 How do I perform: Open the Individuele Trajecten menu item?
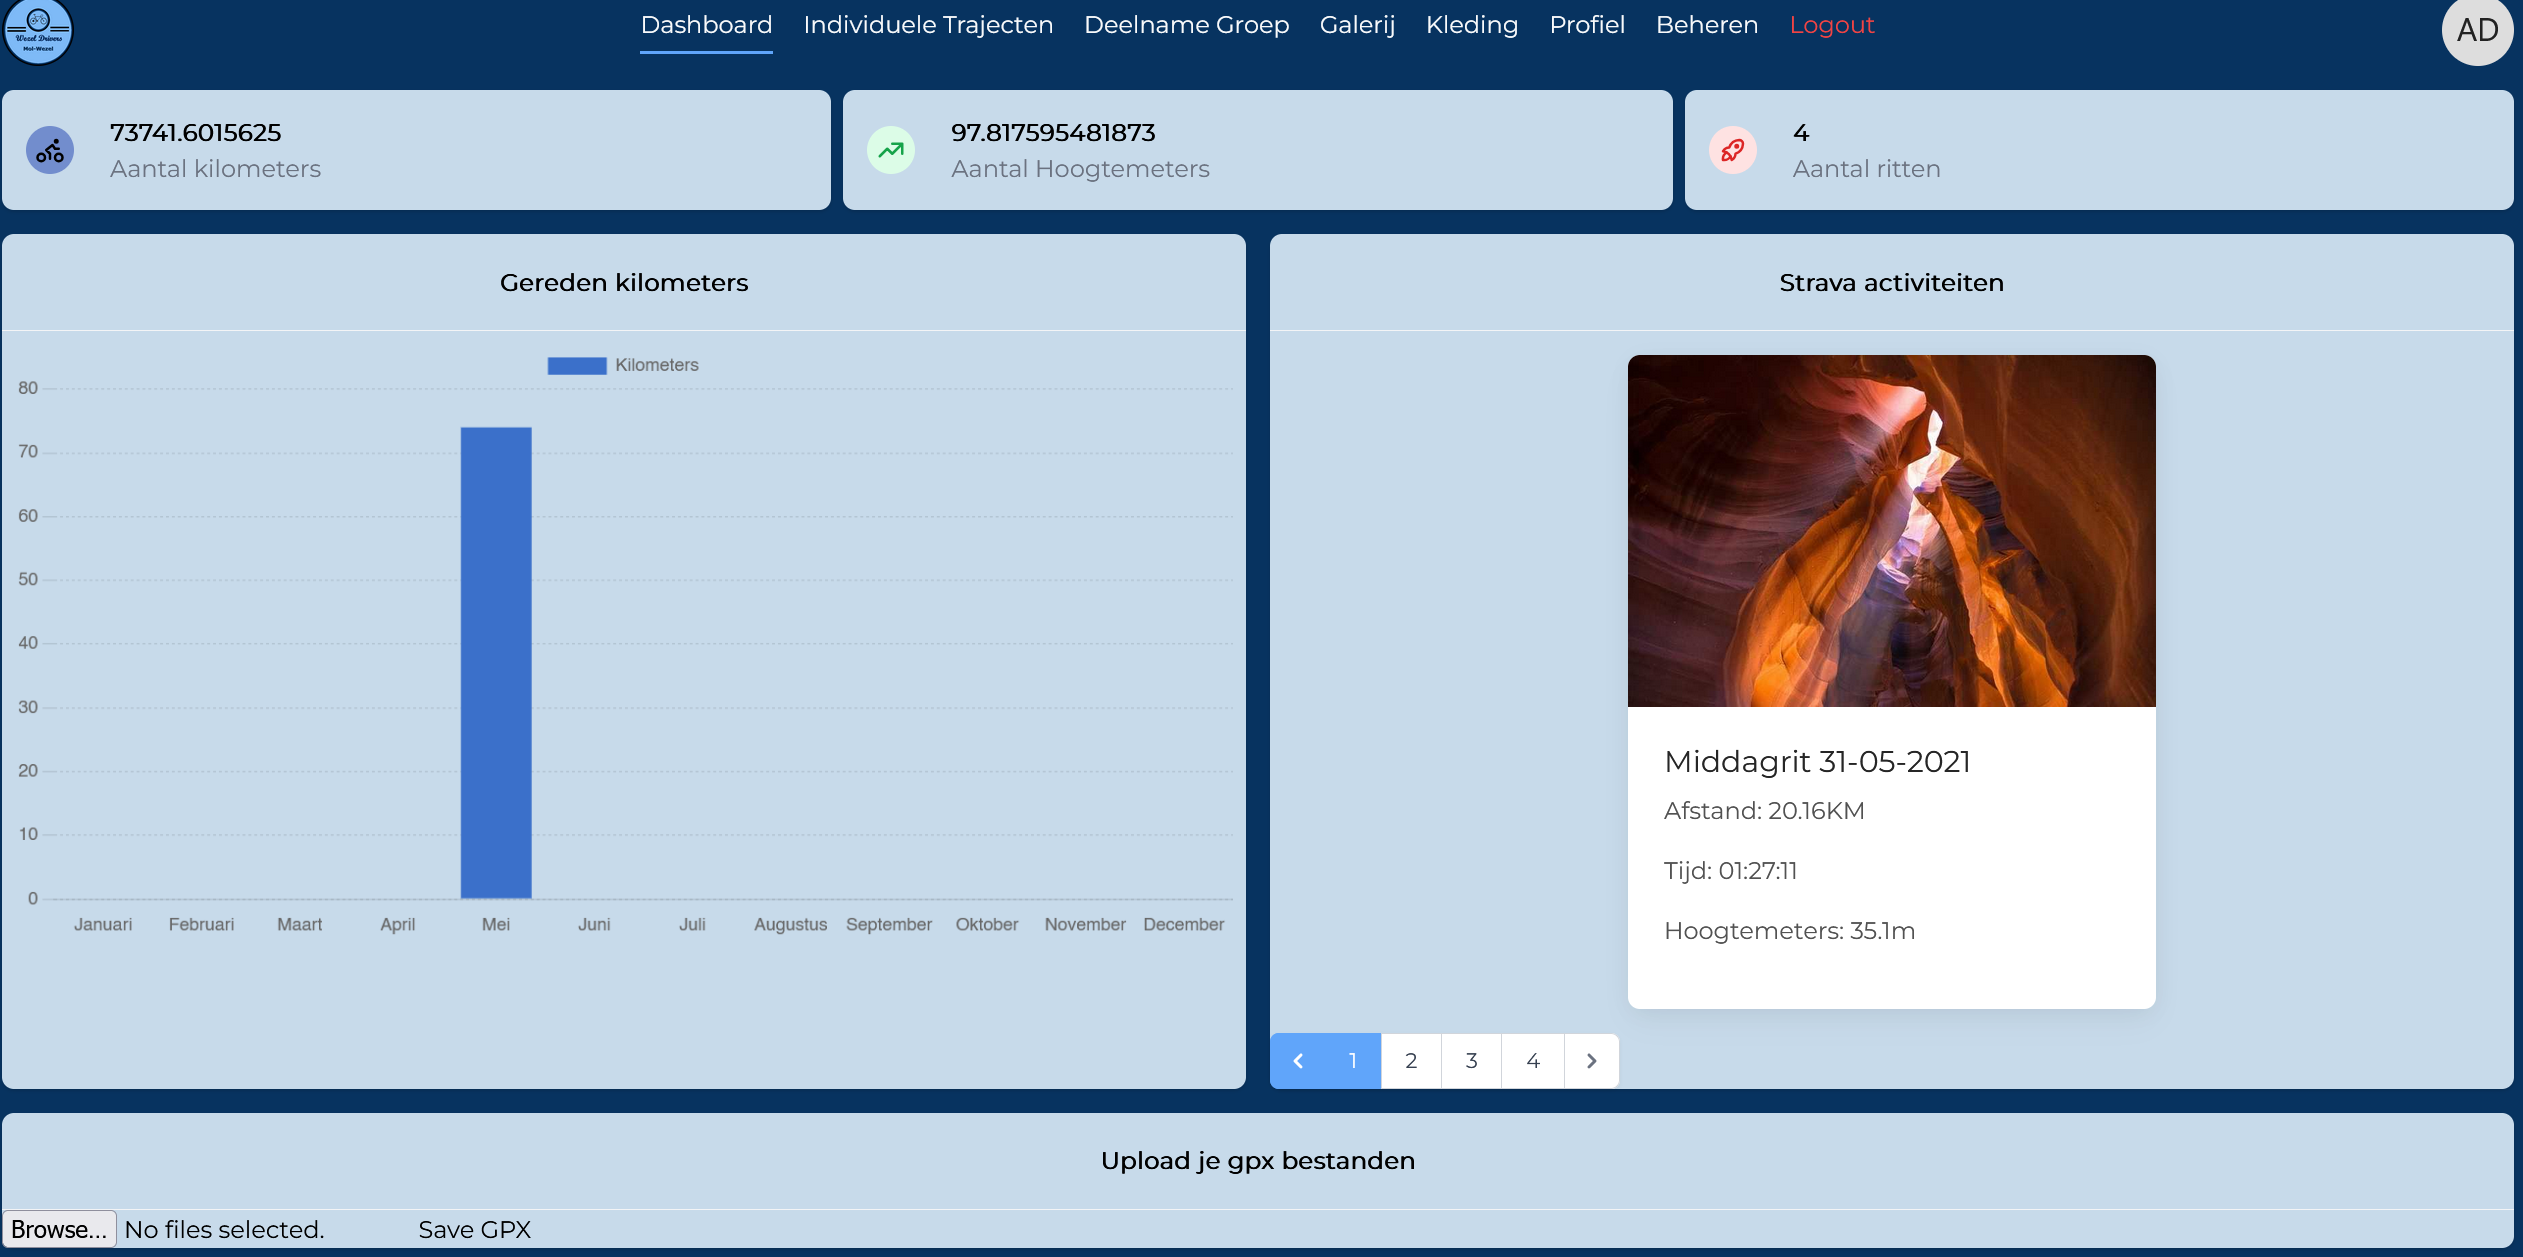click(928, 25)
